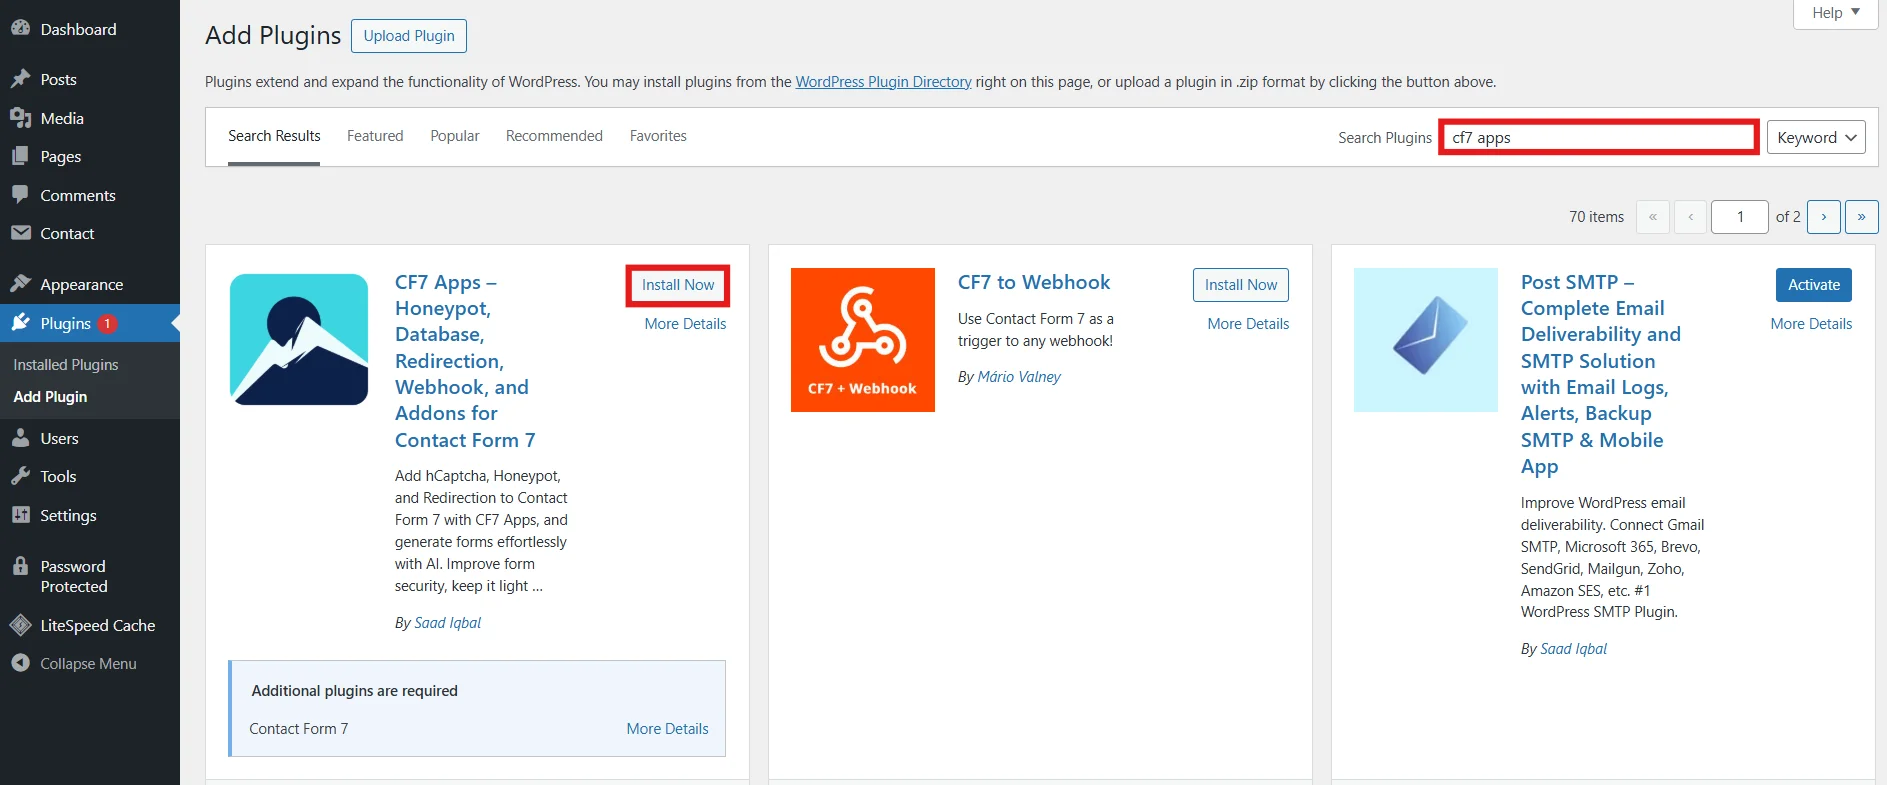Click the Upload Plugin button
Image resolution: width=1887 pixels, height=785 pixels.
[409, 36]
